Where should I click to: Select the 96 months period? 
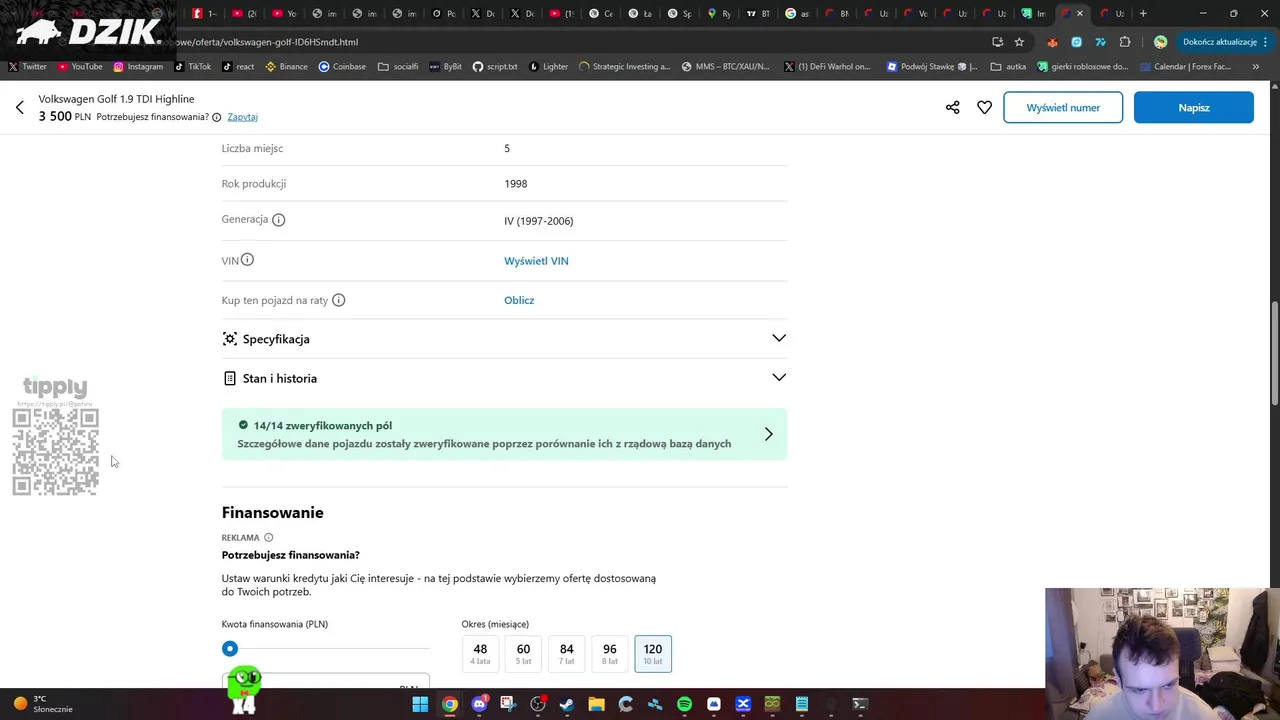pos(609,653)
